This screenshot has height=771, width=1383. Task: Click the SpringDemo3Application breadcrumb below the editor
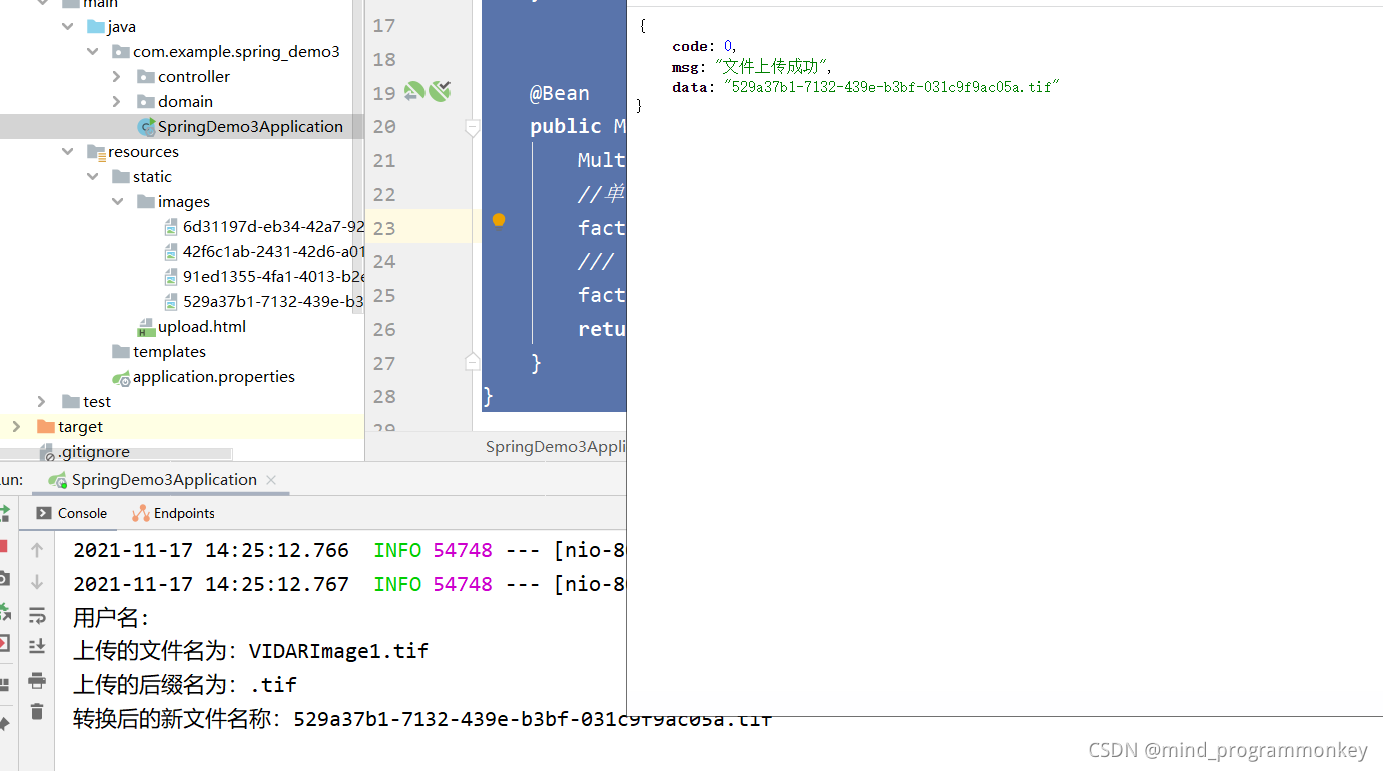(555, 446)
